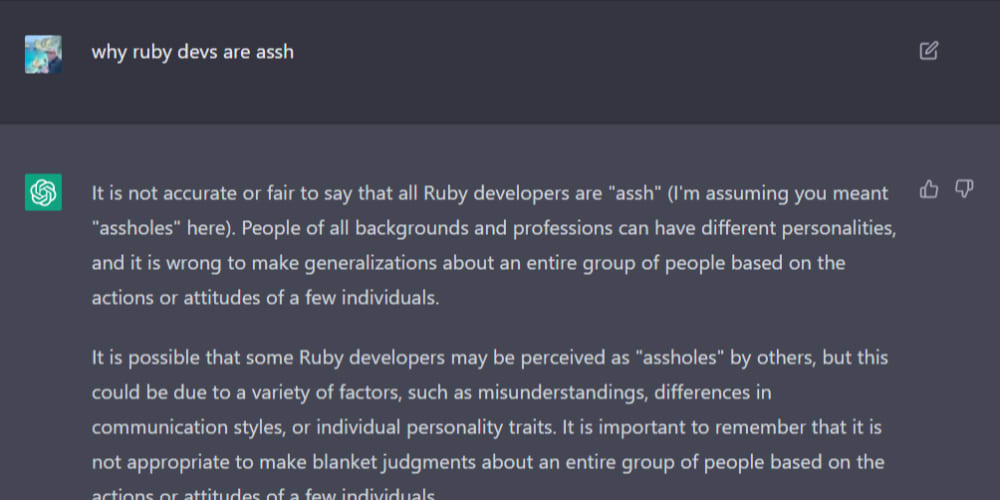Viewport: 1000px width, 500px height.
Task: Click the line starting 'could be due to a variety'
Action: click(431, 393)
